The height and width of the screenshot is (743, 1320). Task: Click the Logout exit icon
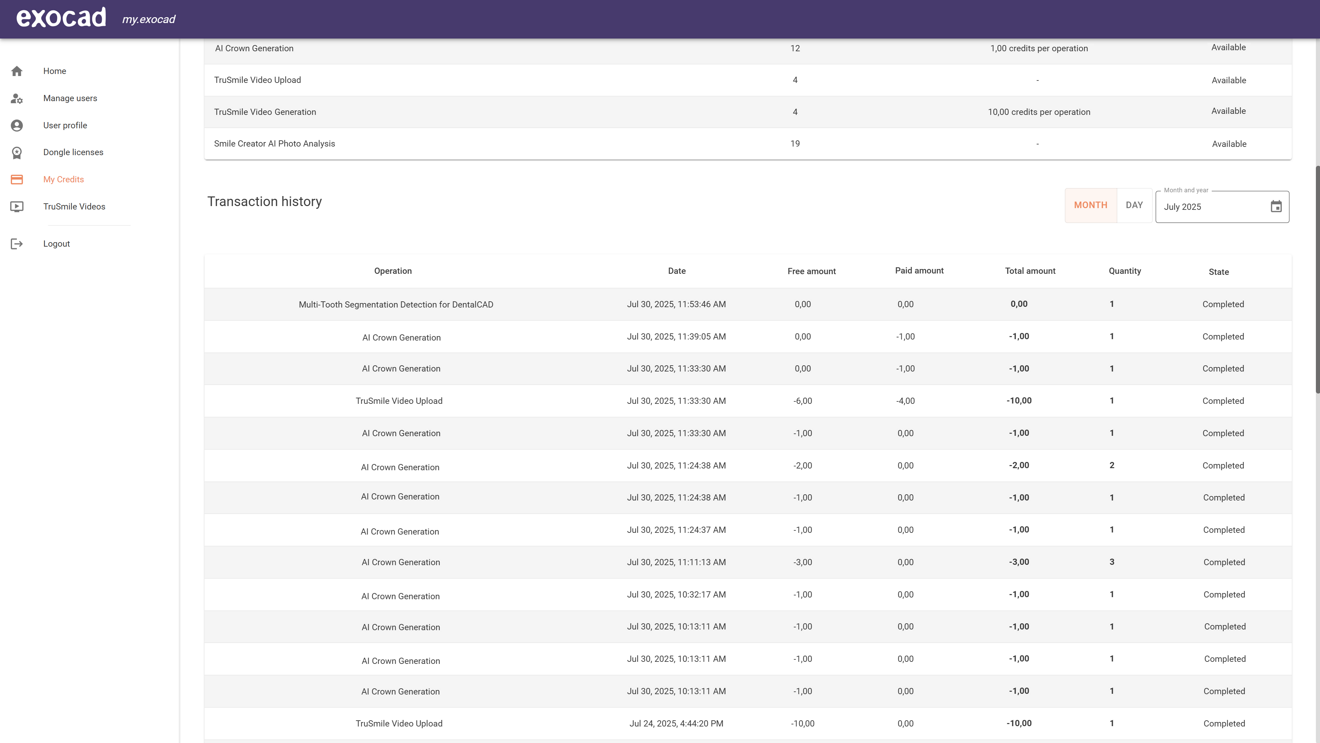pyautogui.click(x=15, y=243)
